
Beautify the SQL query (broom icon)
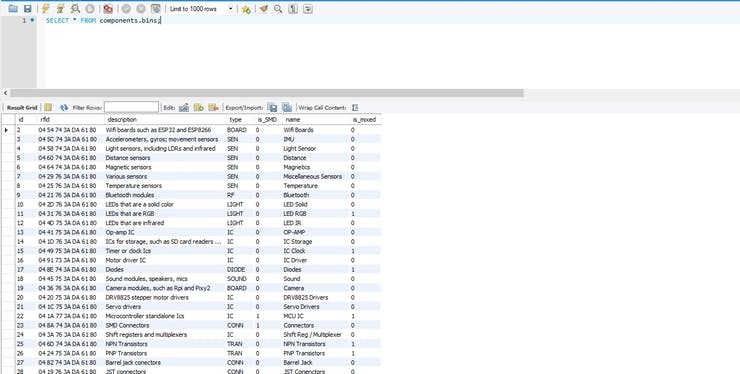(264, 8)
